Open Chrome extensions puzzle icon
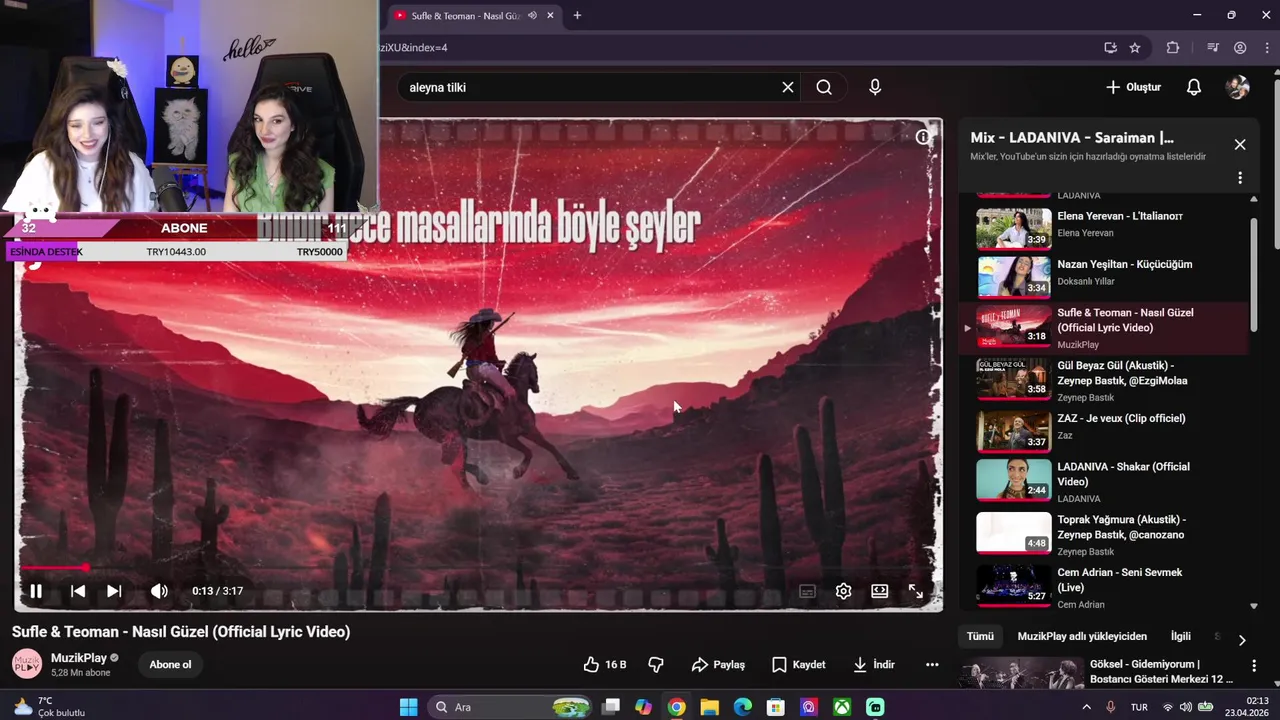 pos(1173,47)
